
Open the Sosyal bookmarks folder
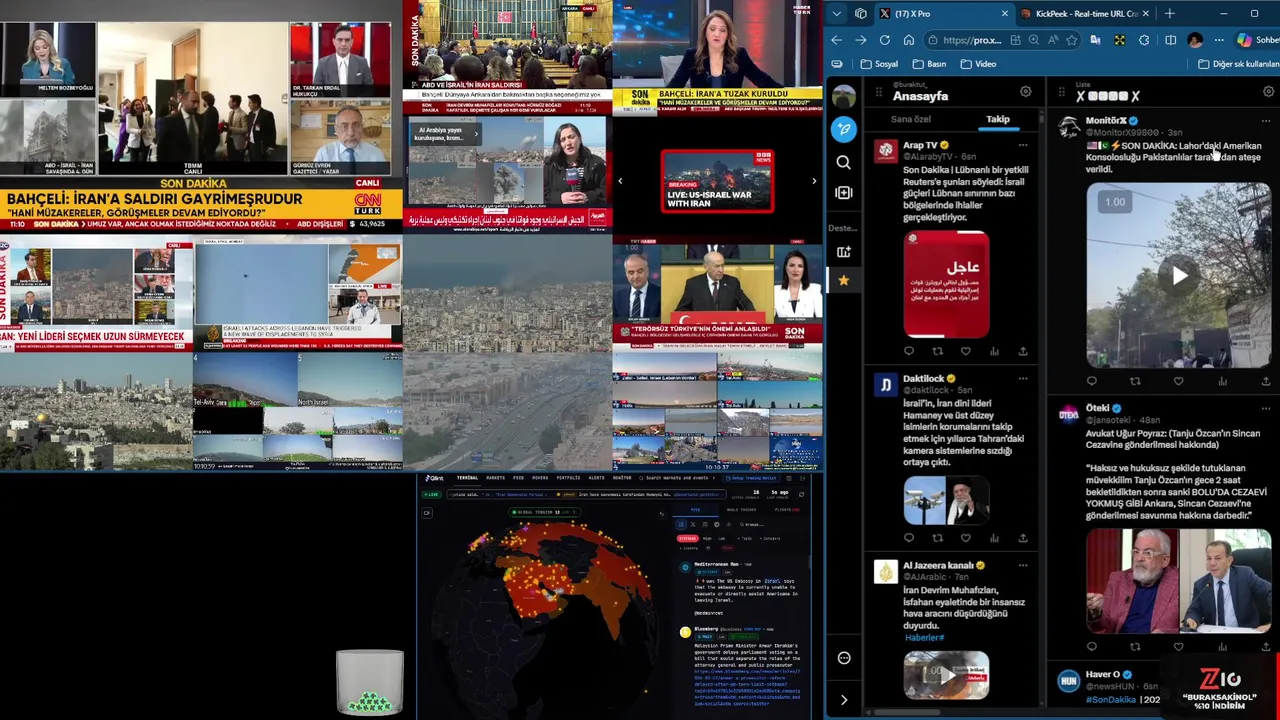tap(879, 64)
